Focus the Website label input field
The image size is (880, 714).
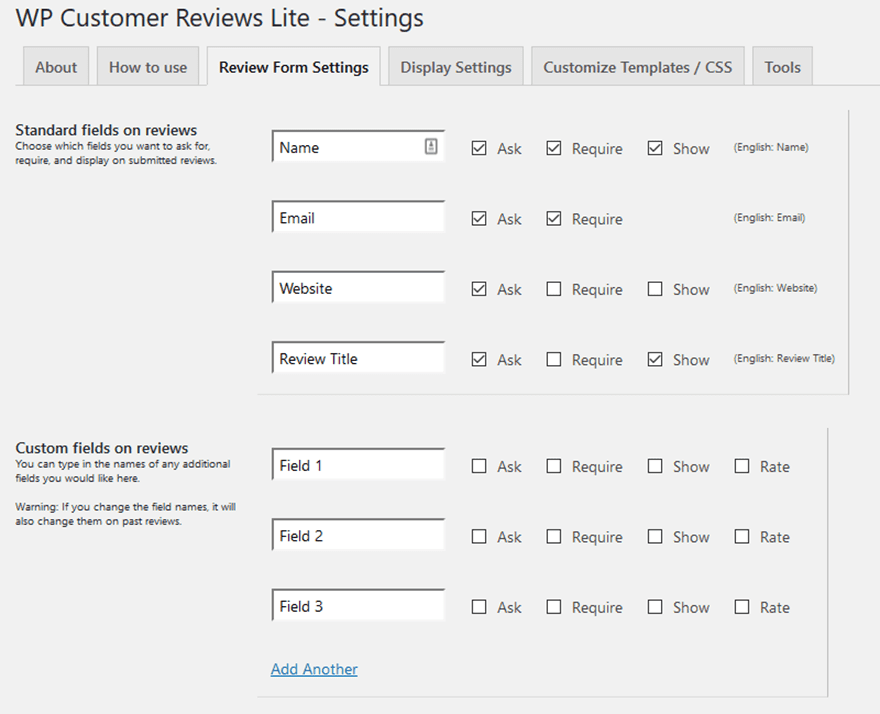[358, 287]
